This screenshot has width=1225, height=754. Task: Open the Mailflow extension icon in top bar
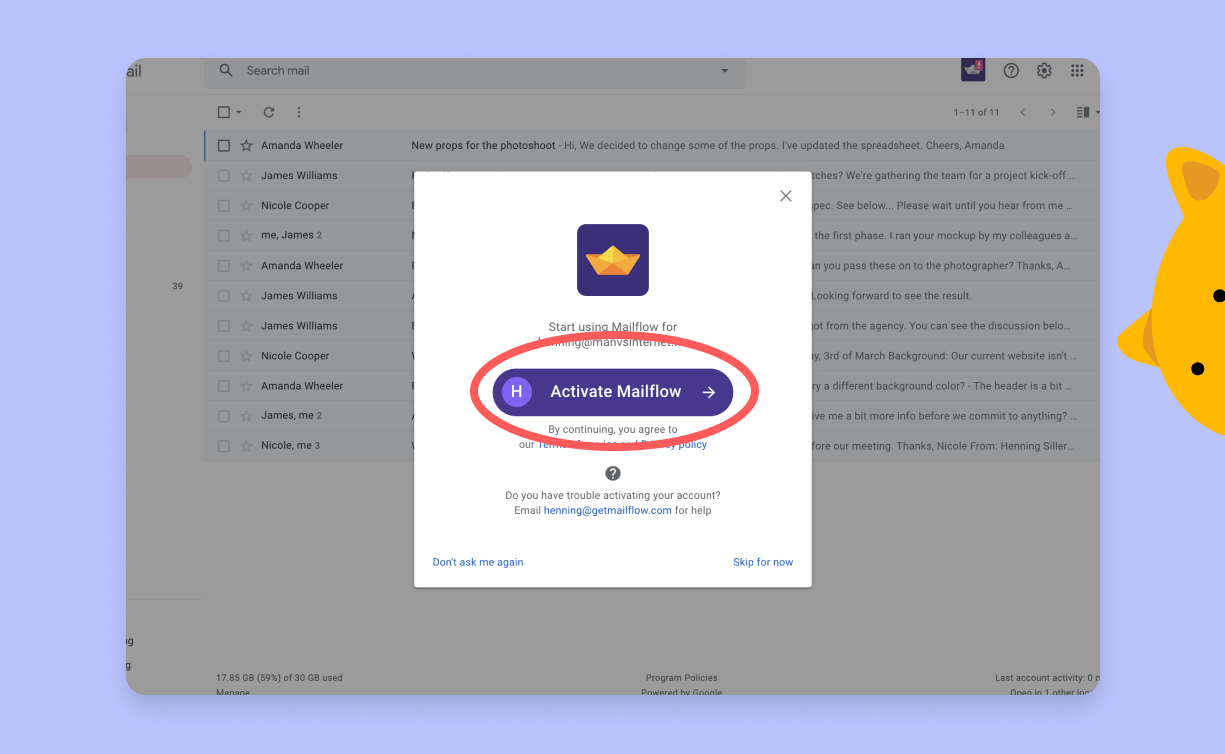(x=973, y=70)
